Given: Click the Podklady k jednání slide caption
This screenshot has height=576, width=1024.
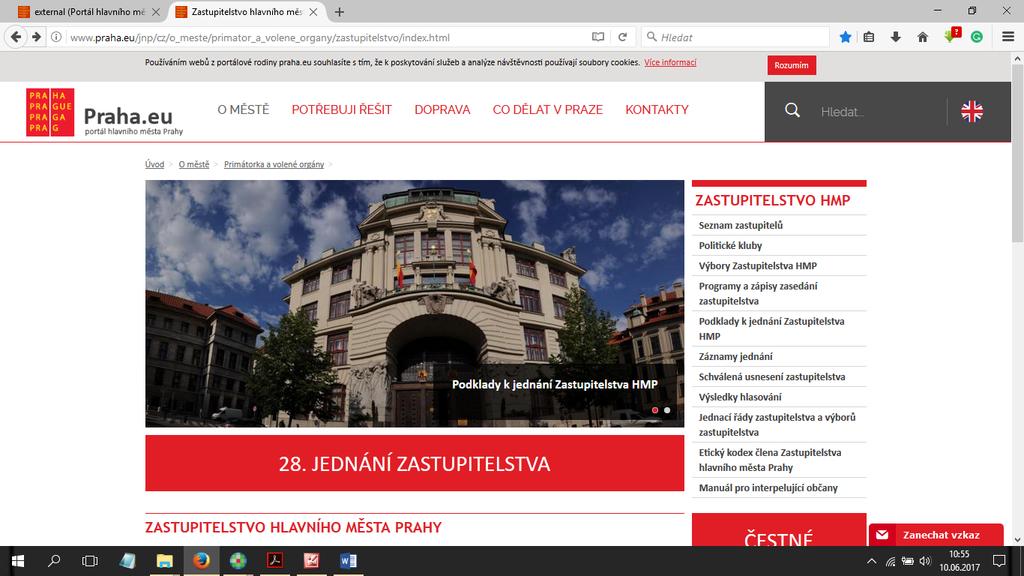Looking at the screenshot, I should click(554, 384).
